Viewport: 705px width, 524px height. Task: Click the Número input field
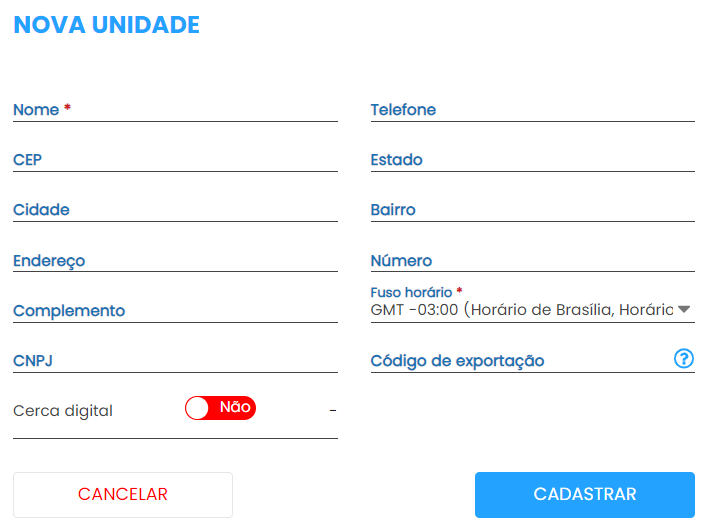click(x=532, y=261)
